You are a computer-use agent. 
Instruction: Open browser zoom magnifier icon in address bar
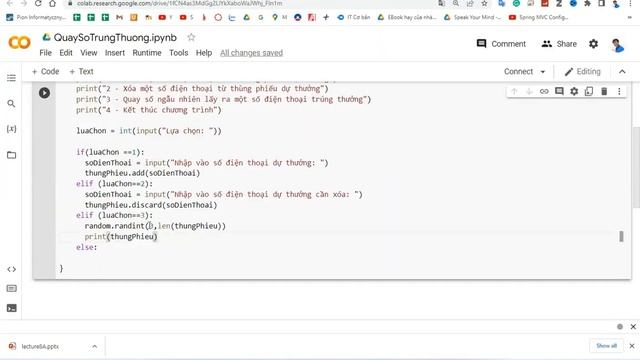tap(456, 3)
